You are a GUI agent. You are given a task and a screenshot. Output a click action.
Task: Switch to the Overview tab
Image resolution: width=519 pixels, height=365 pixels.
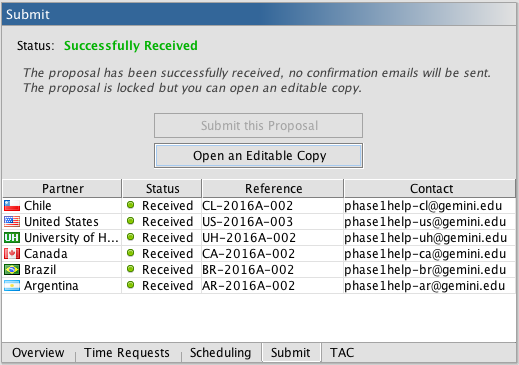pos(38,352)
